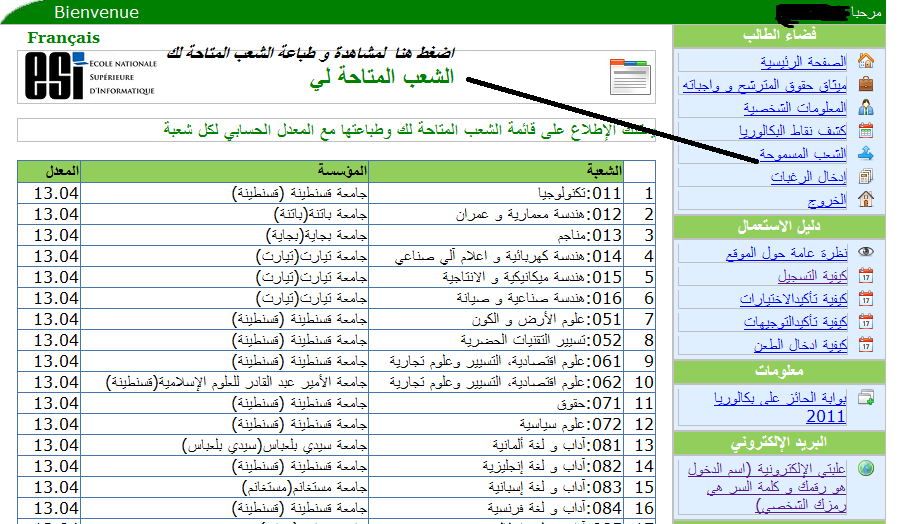
Task: Click the calendar icon beside كيفية تأكيدالإختيارات
Action: coord(866,299)
